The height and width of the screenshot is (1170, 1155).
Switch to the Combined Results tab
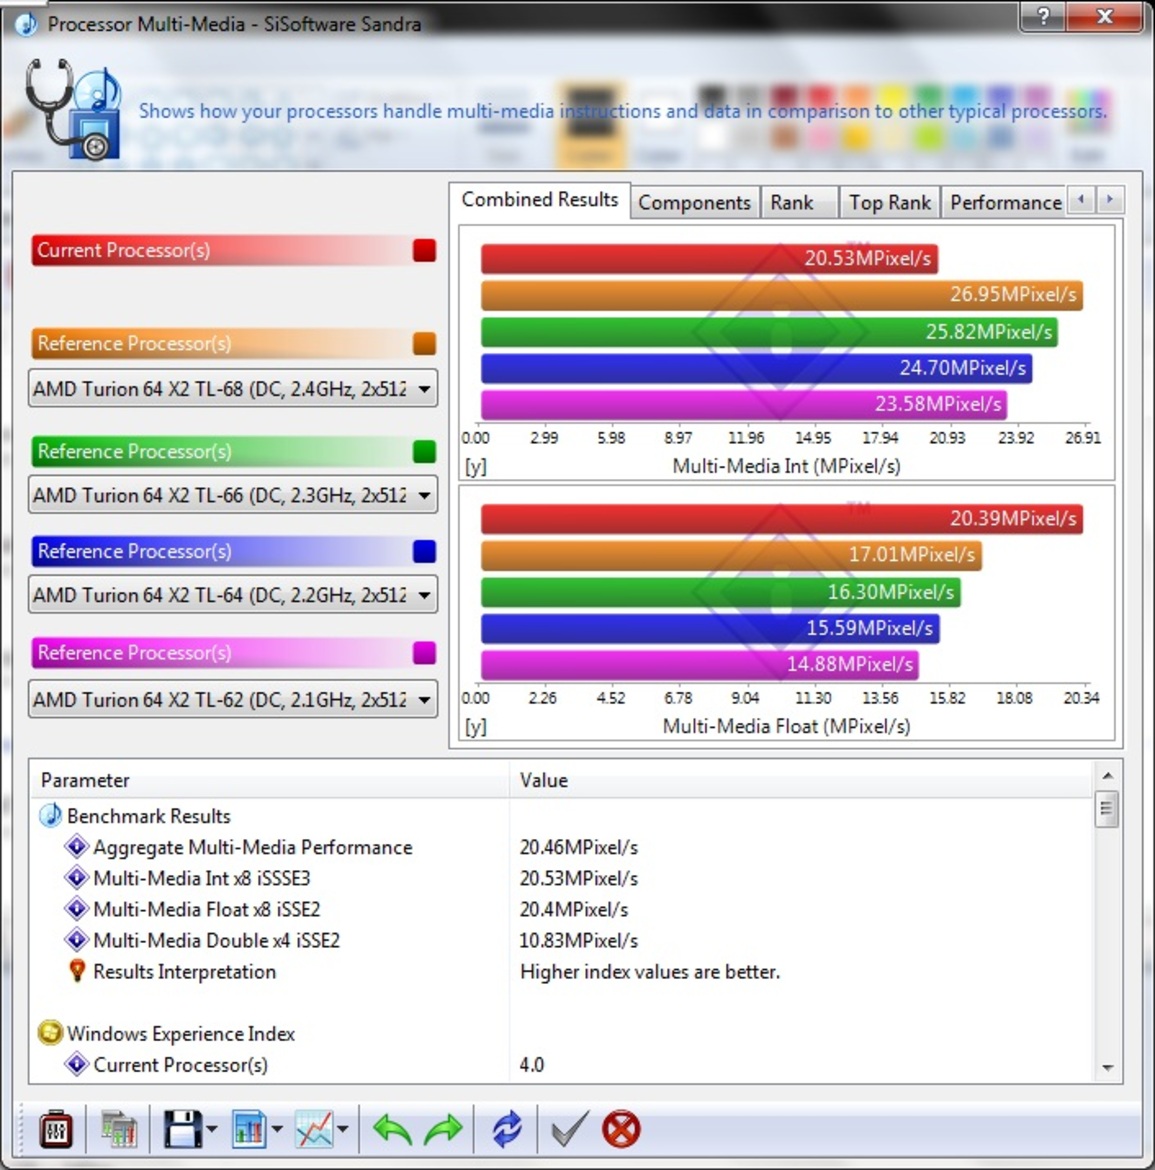coord(539,200)
